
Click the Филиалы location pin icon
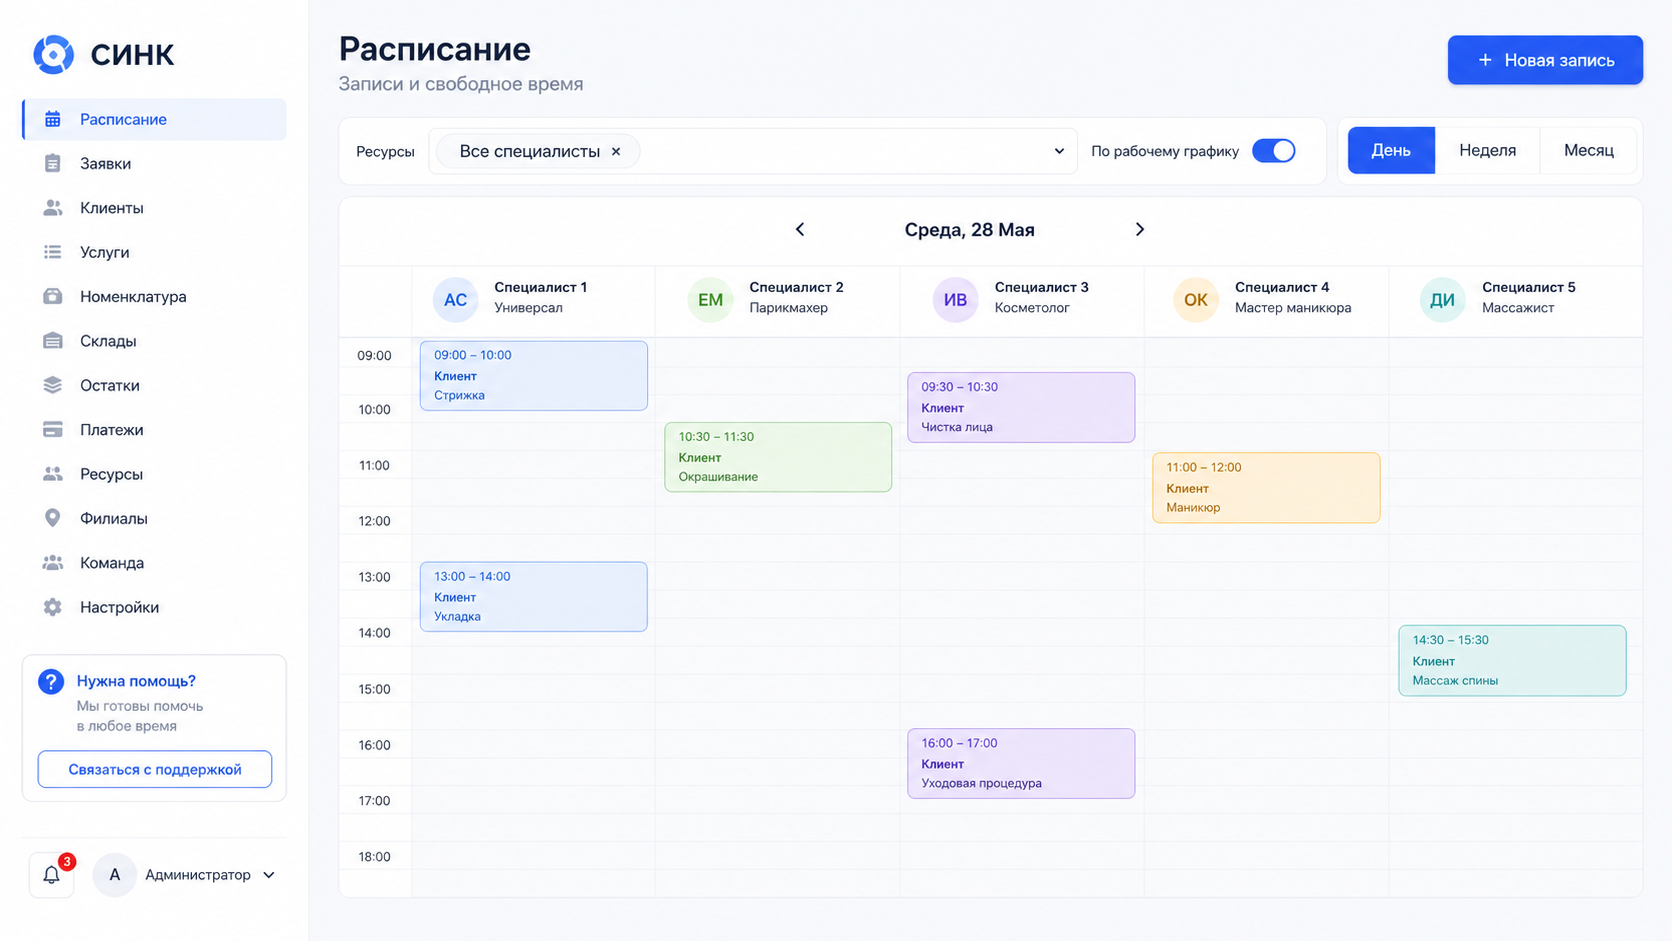point(53,518)
